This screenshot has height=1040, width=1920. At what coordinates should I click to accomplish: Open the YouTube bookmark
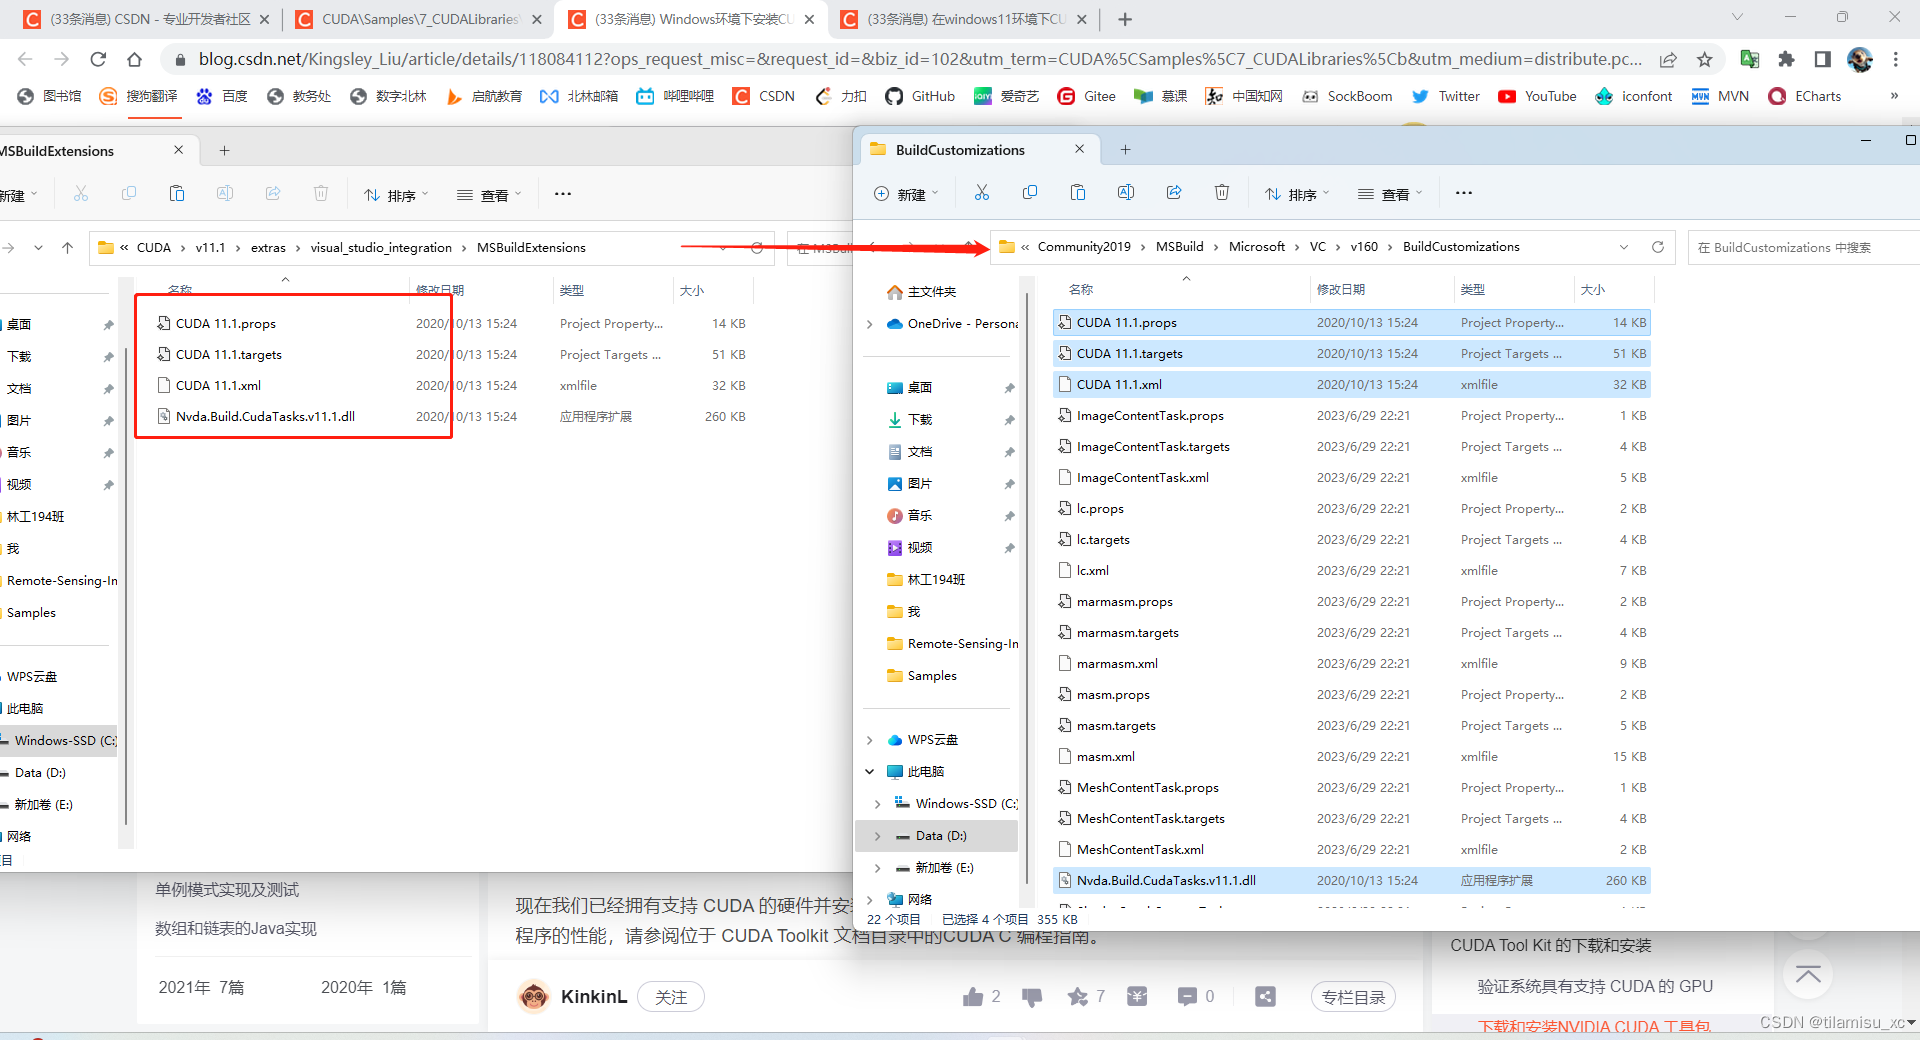pos(1537,96)
